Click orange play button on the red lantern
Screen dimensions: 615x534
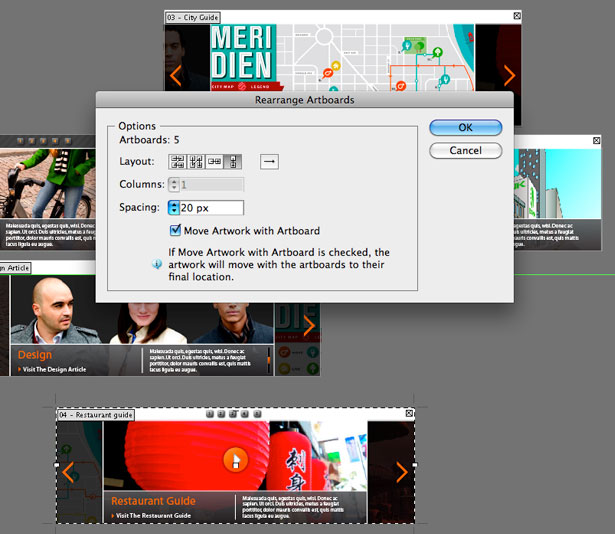tap(235, 459)
